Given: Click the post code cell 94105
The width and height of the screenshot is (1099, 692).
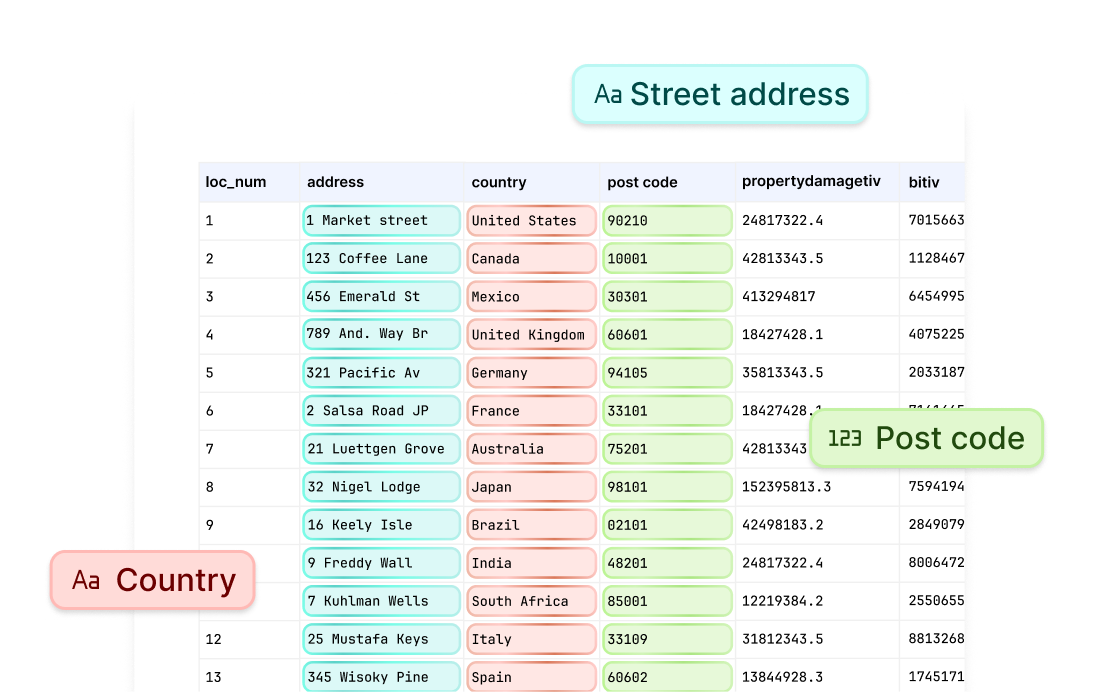Looking at the screenshot, I should [667, 372].
